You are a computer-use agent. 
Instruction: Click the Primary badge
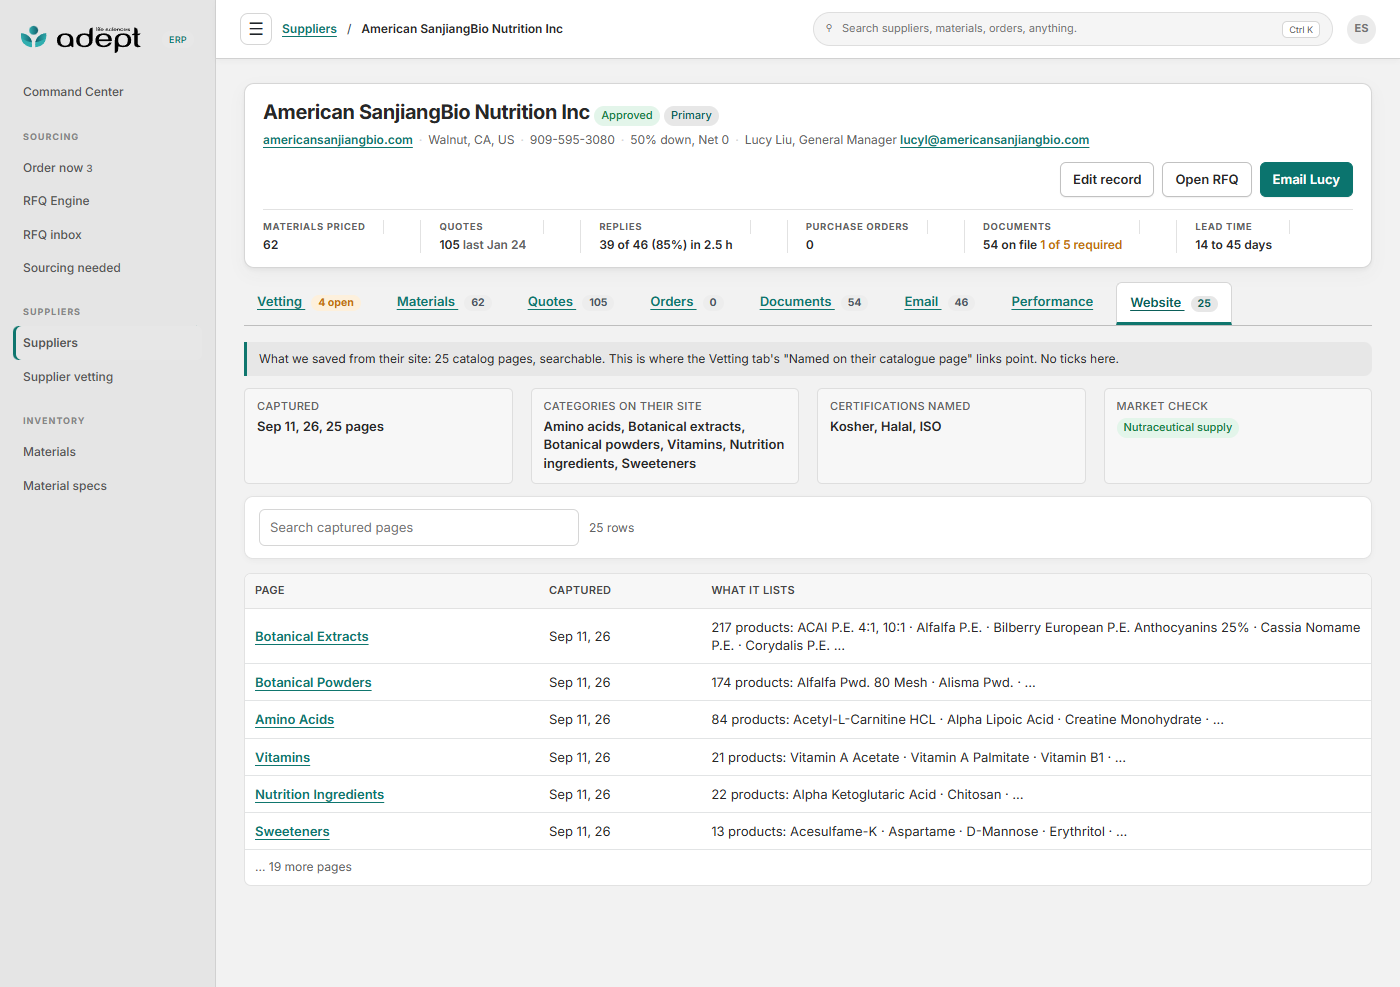[x=691, y=116]
